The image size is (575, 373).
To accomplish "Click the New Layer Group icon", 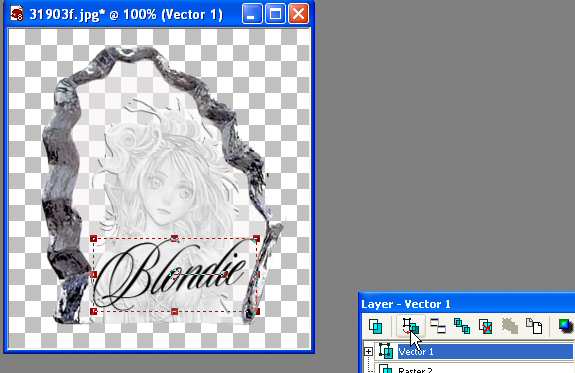I will (x=438, y=326).
